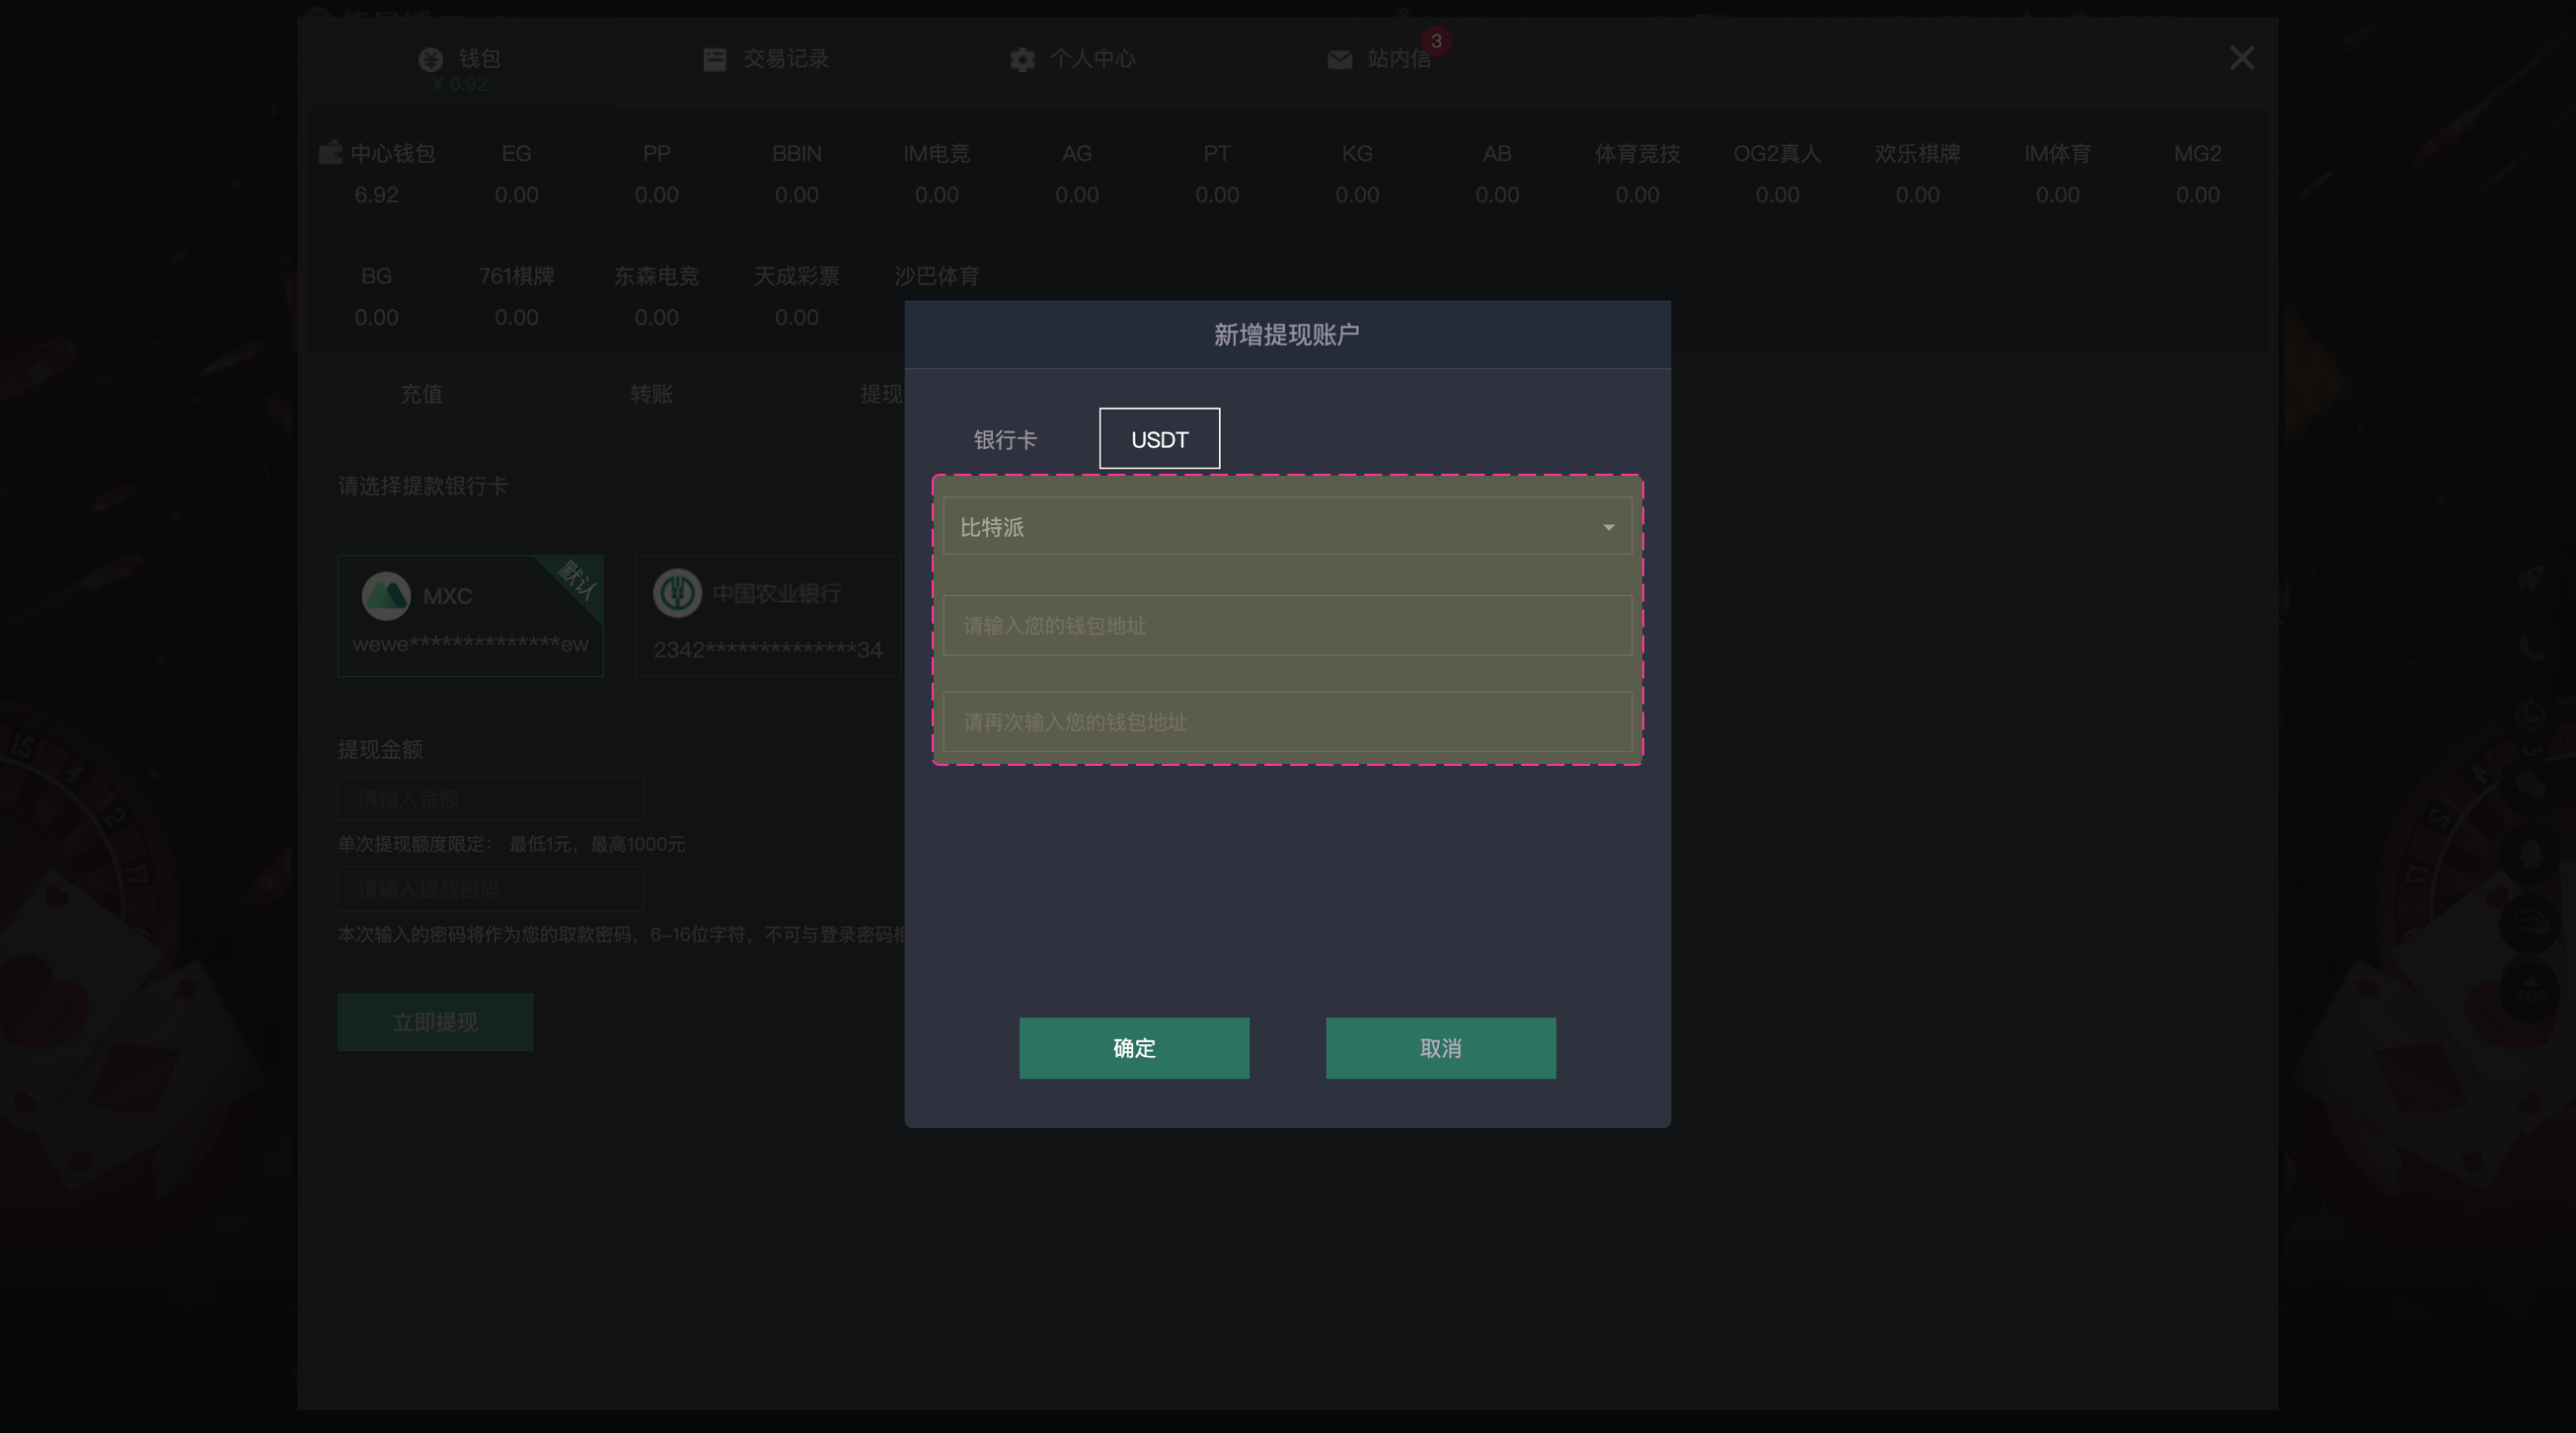Click the personal center gear icon
The height and width of the screenshot is (1433, 2576).
tap(1021, 59)
